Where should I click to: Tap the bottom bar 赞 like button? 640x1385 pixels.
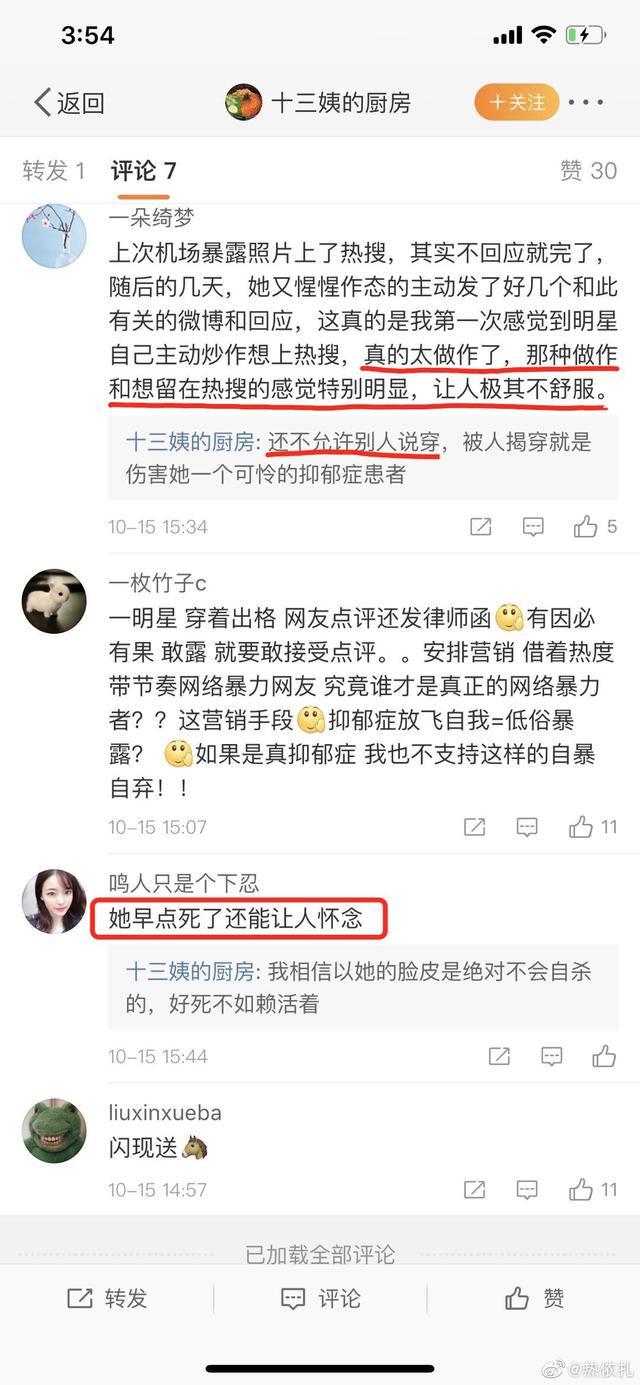coord(534,1298)
